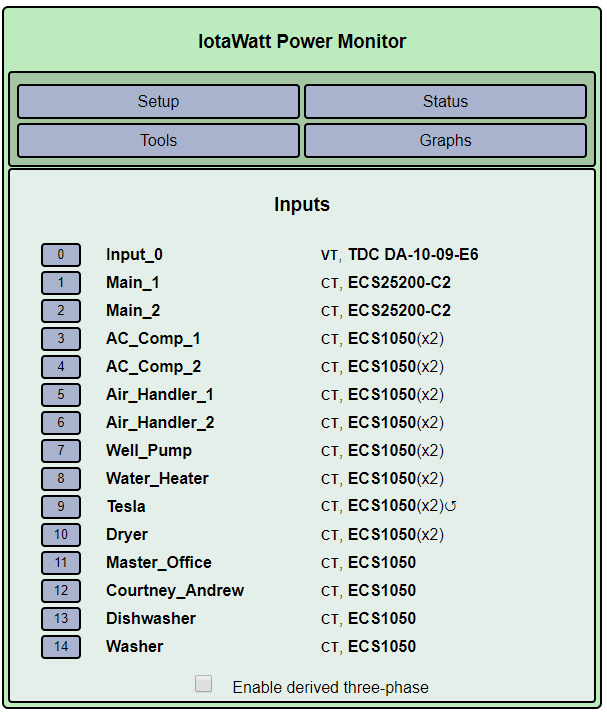Screen dimensions: 607x715
Task: Click the TDC DA-10-09-E6 model text
Action: 413,254
